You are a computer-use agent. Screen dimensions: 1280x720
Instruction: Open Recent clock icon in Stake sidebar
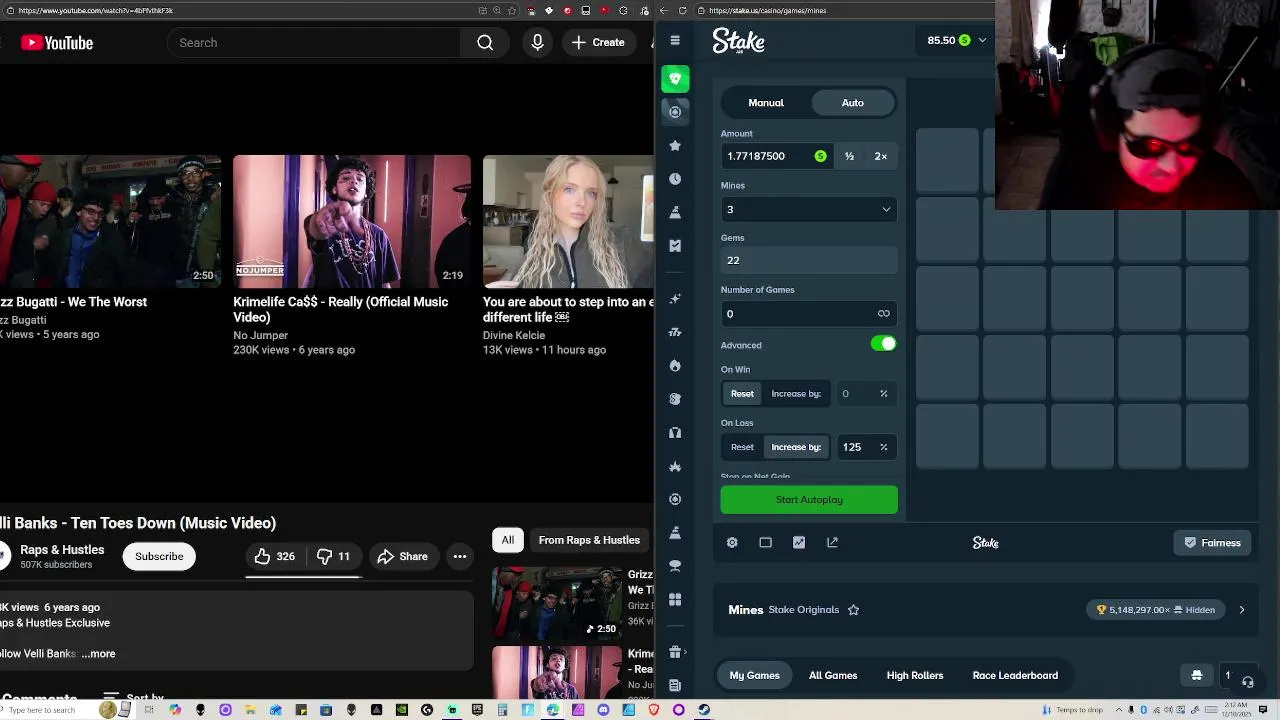coord(675,179)
